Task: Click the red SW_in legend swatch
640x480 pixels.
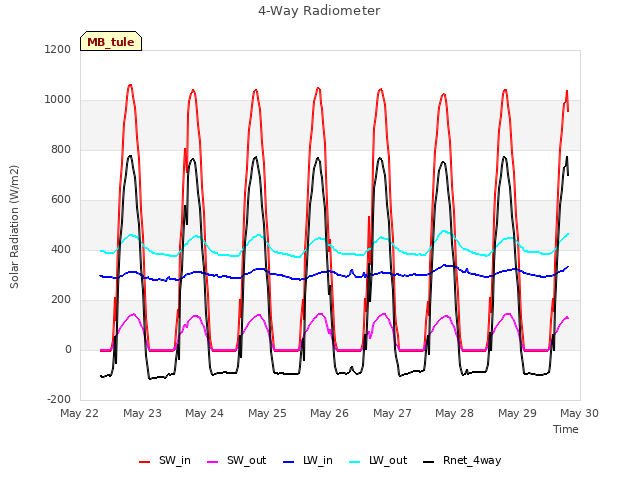Action: (144, 462)
